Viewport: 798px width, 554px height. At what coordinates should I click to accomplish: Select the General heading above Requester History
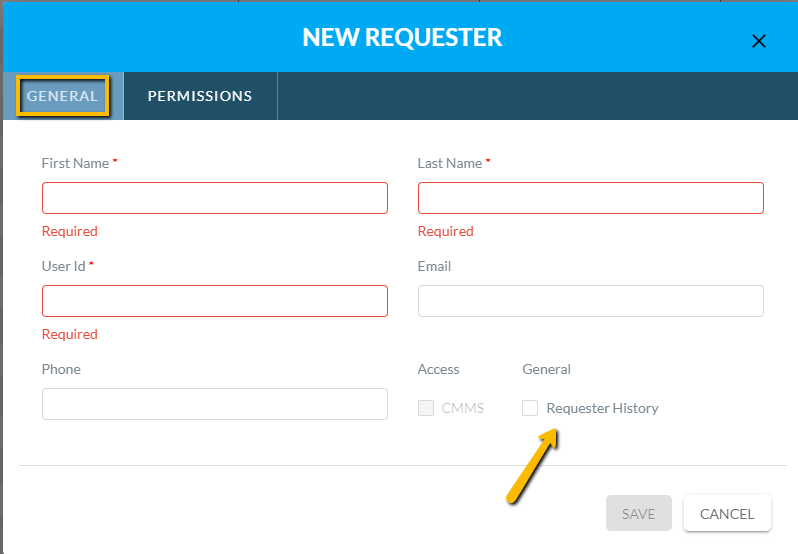546,369
